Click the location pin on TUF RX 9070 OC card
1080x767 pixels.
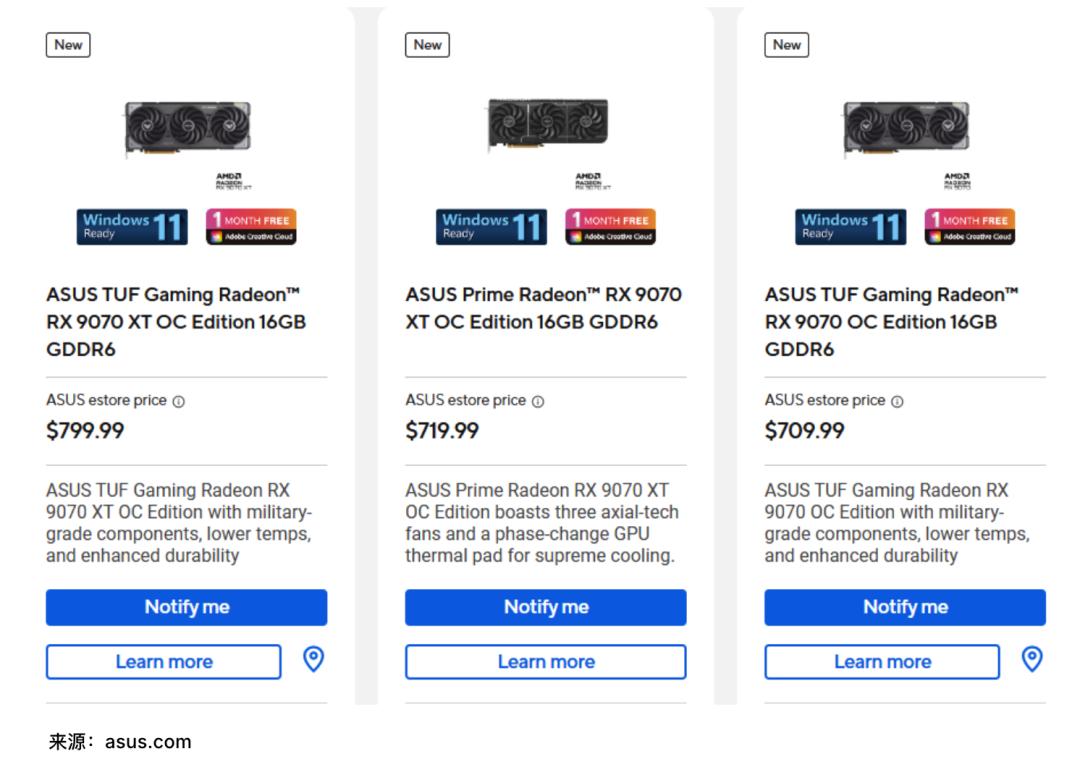(x=1032, y=659)
